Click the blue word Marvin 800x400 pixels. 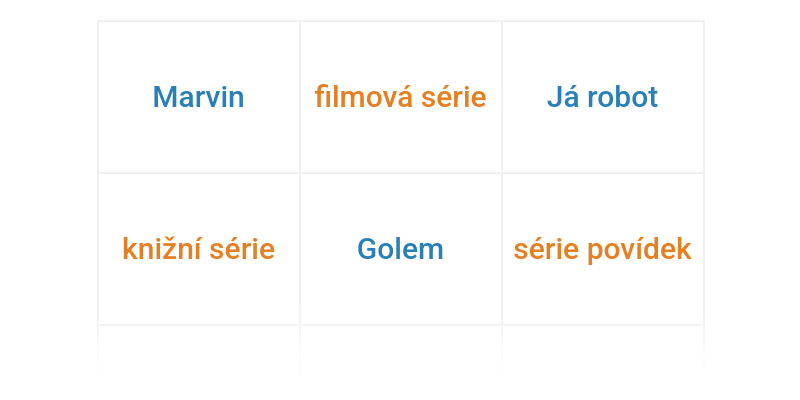point(199,97)
